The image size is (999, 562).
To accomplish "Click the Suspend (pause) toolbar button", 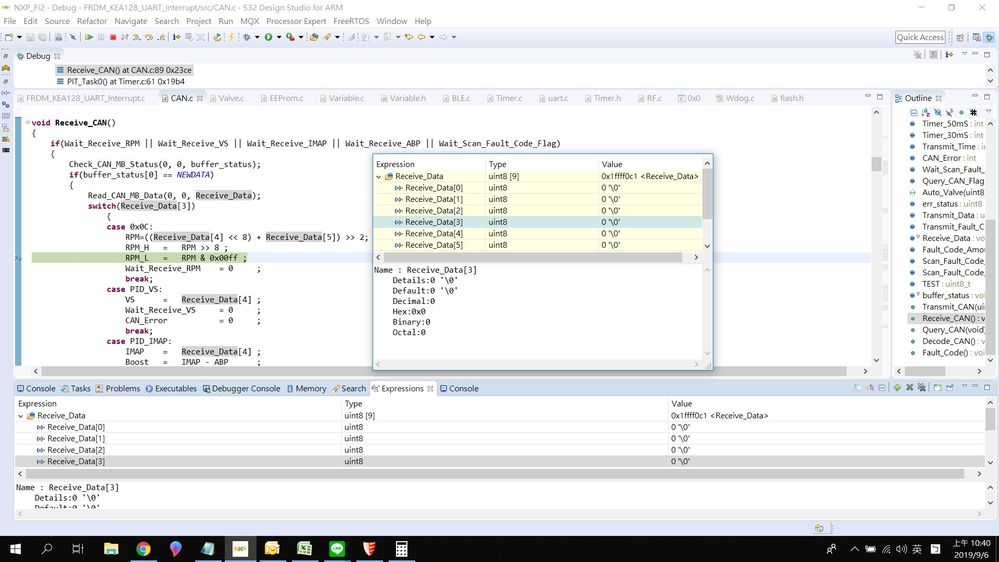I will 101,37.
